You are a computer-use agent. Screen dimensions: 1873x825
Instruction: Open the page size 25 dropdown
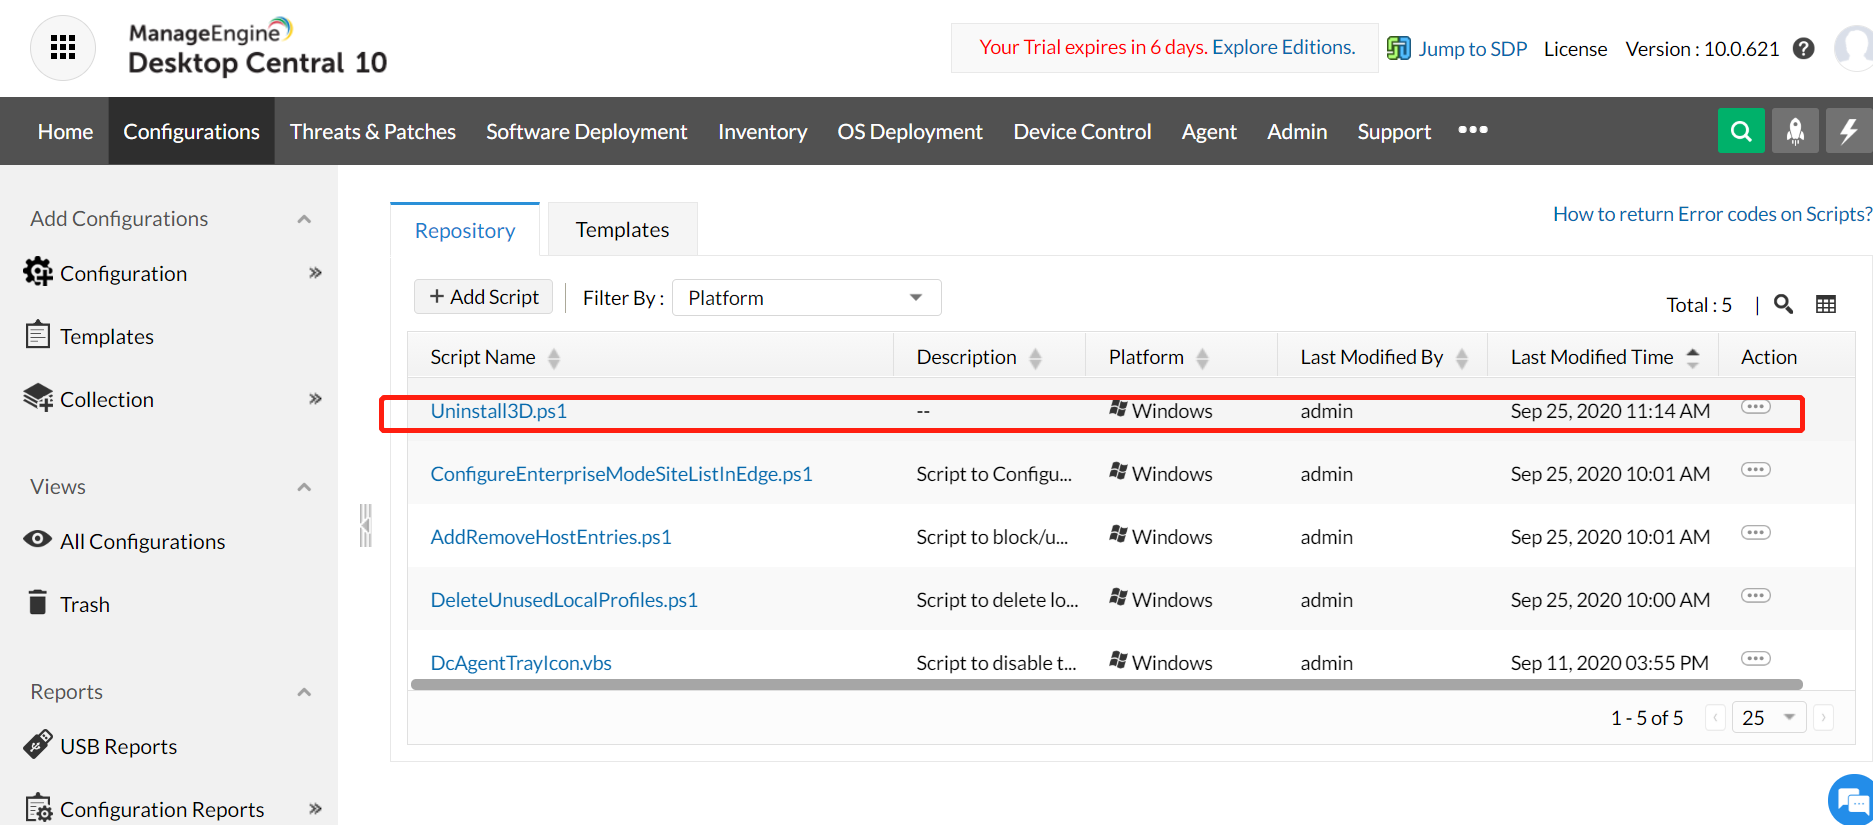1768,718
